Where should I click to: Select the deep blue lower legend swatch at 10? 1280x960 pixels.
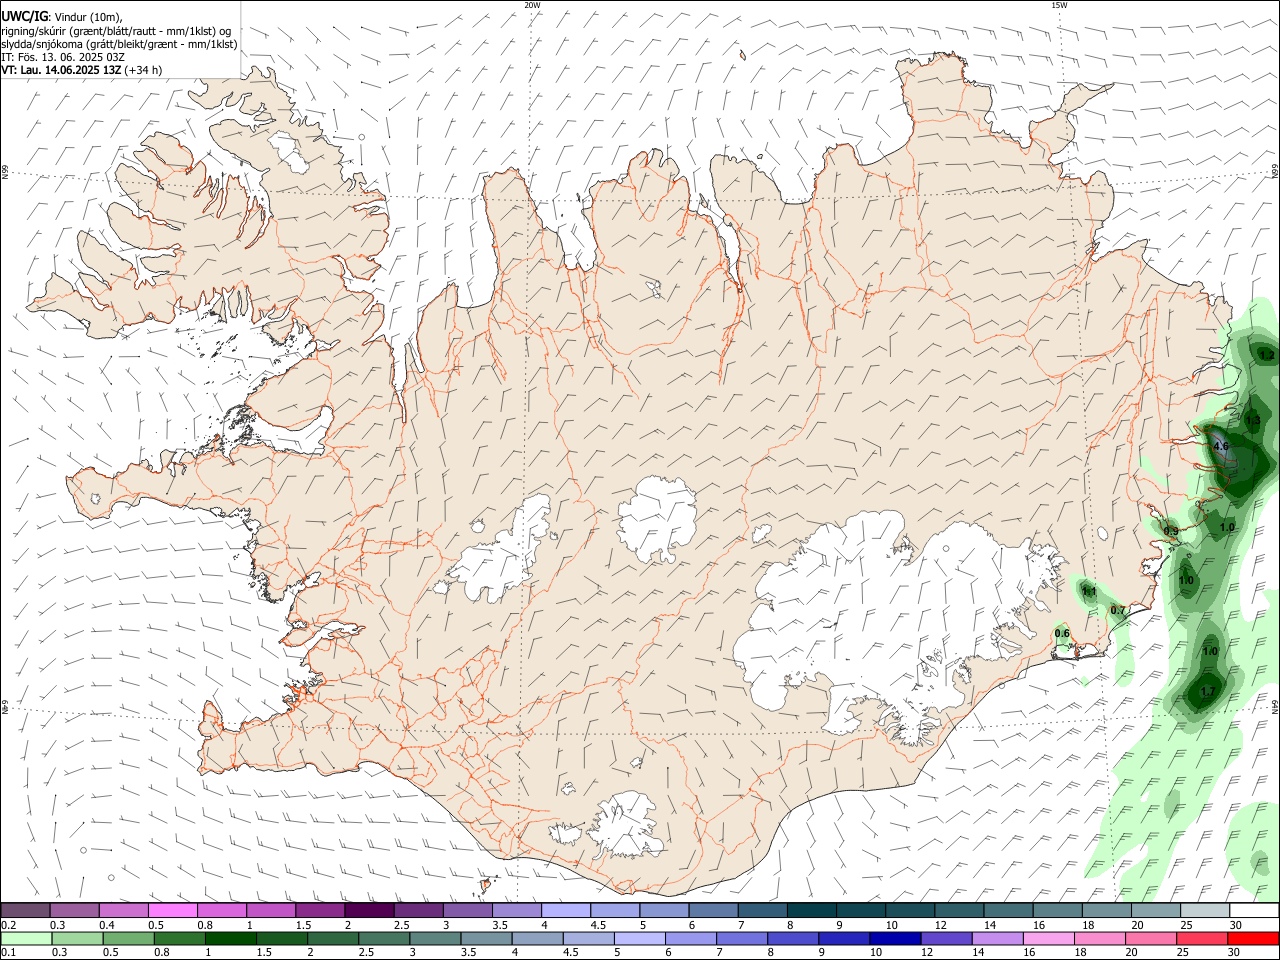pos(895,938)
